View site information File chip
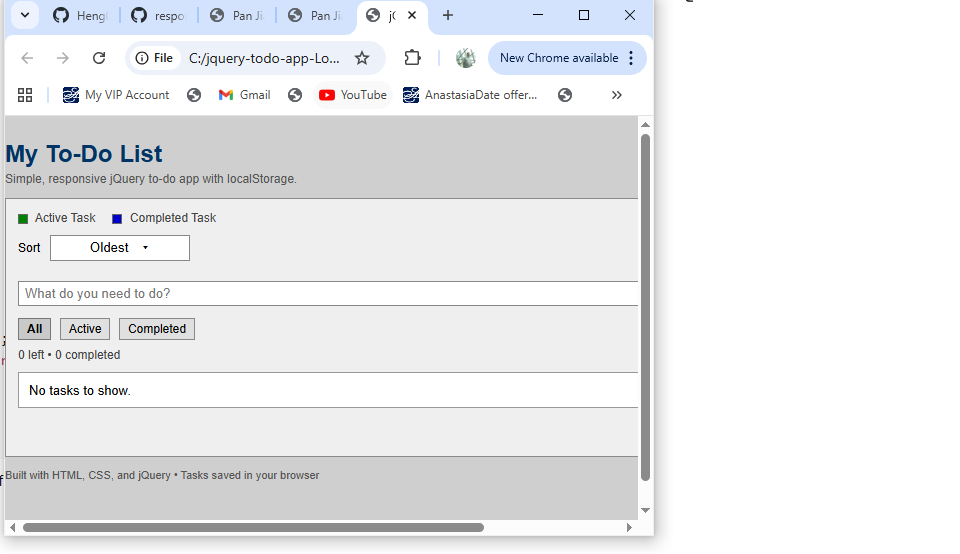Screen dimensions: 960x554 (x=154, y=58)
